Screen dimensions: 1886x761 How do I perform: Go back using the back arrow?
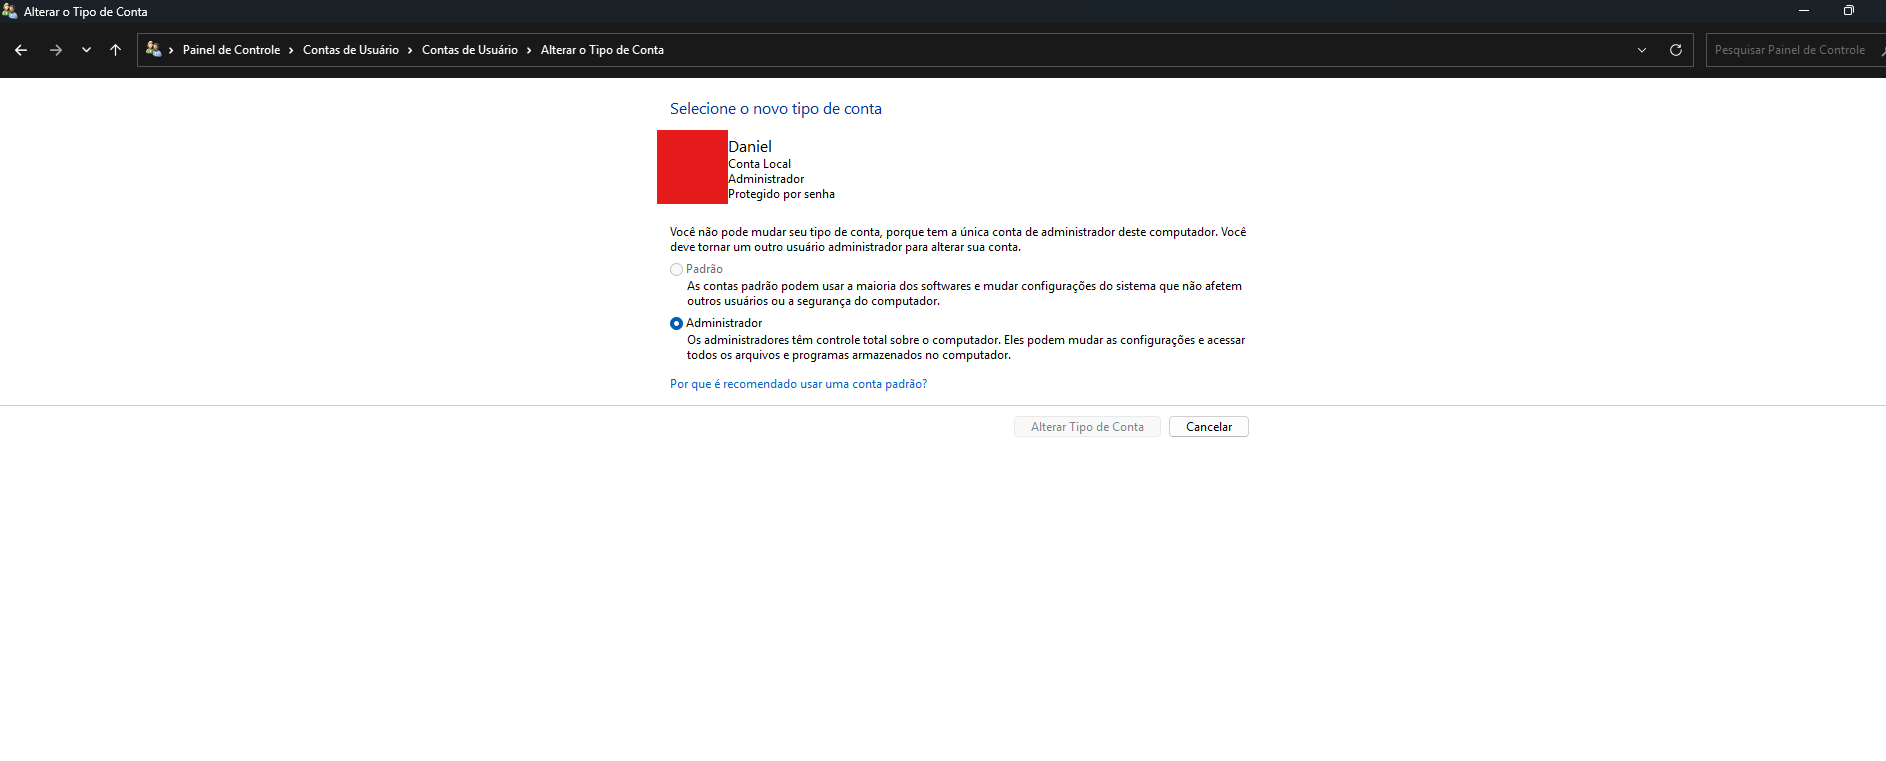point(21,50)
